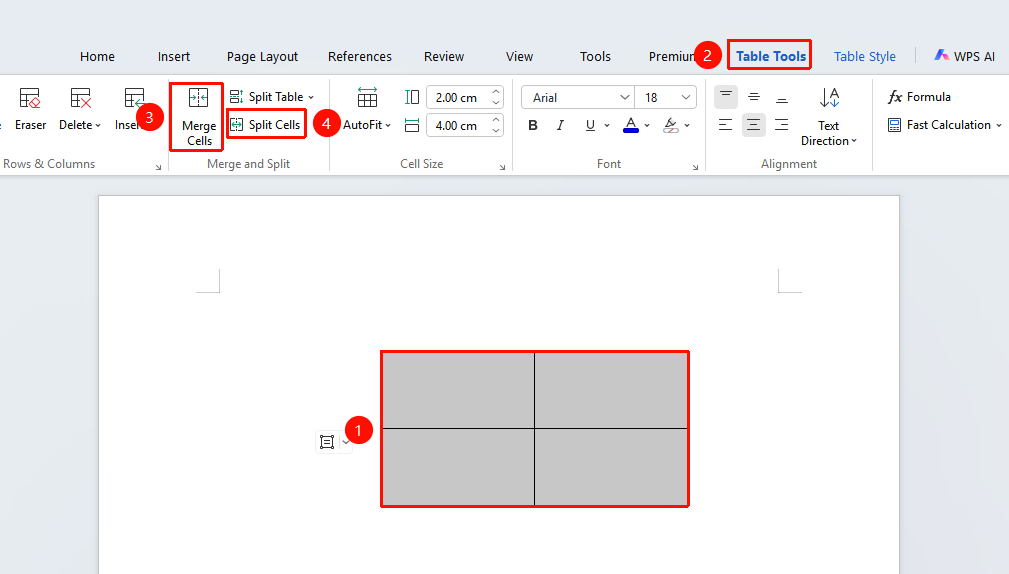Click the Split Cells button
1009x574 pixels.
point(266,125)
